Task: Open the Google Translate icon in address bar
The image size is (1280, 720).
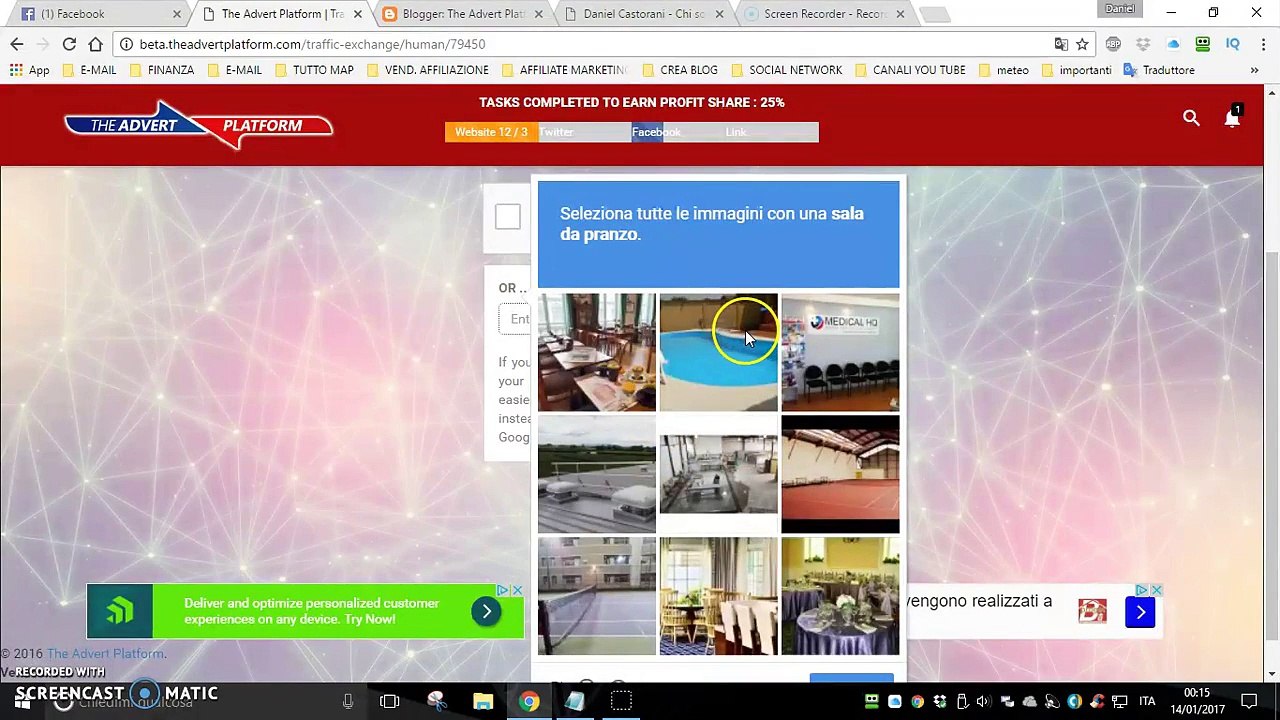Action: coord(1061,44)
